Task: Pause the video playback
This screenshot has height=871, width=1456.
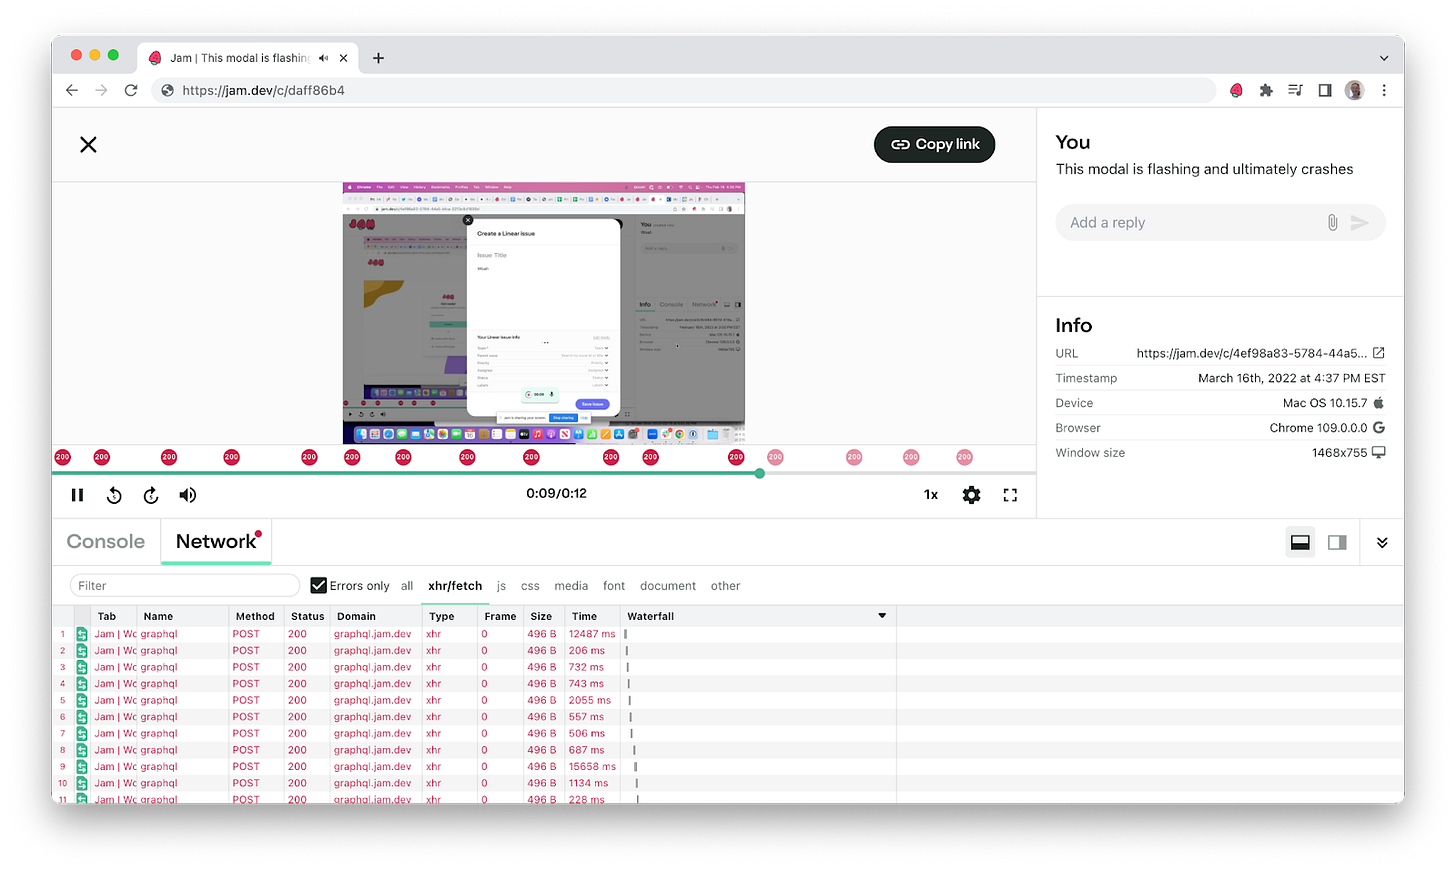Action: tap(77, 495)
